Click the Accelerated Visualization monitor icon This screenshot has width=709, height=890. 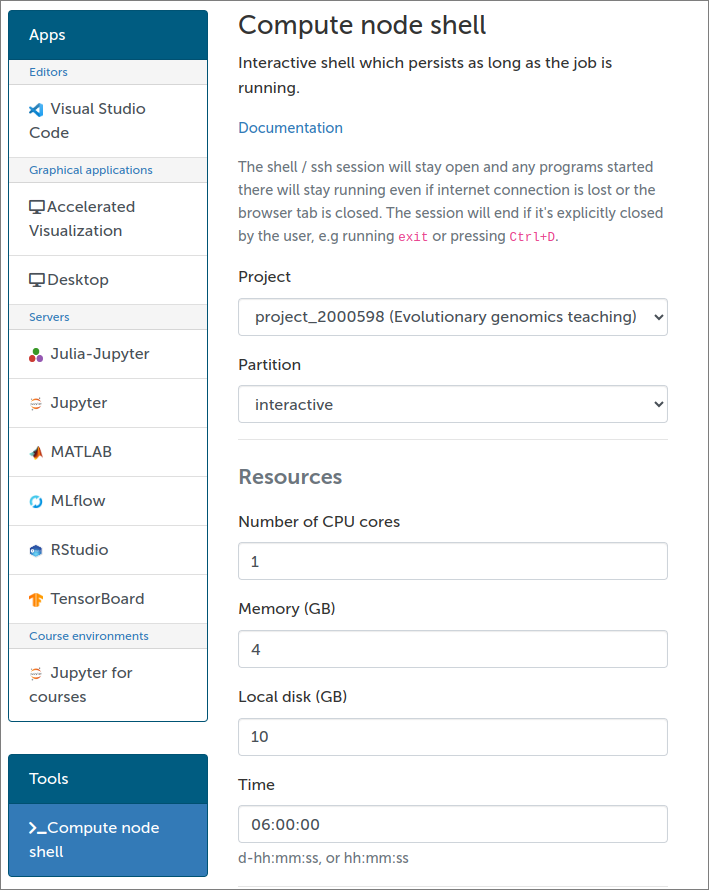(37, 207)
